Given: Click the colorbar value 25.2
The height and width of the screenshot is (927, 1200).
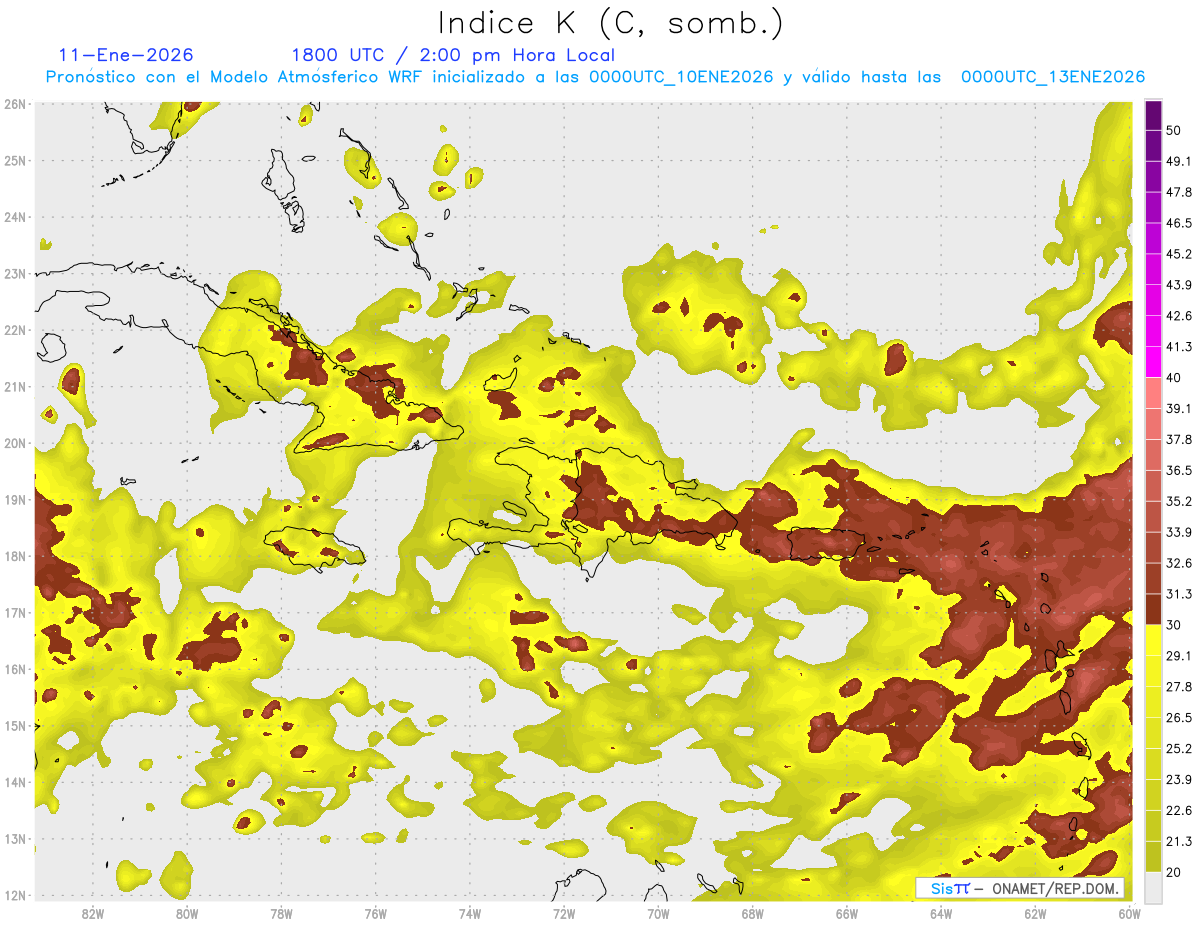Looking at the screenshot, I should point(1179,749).
